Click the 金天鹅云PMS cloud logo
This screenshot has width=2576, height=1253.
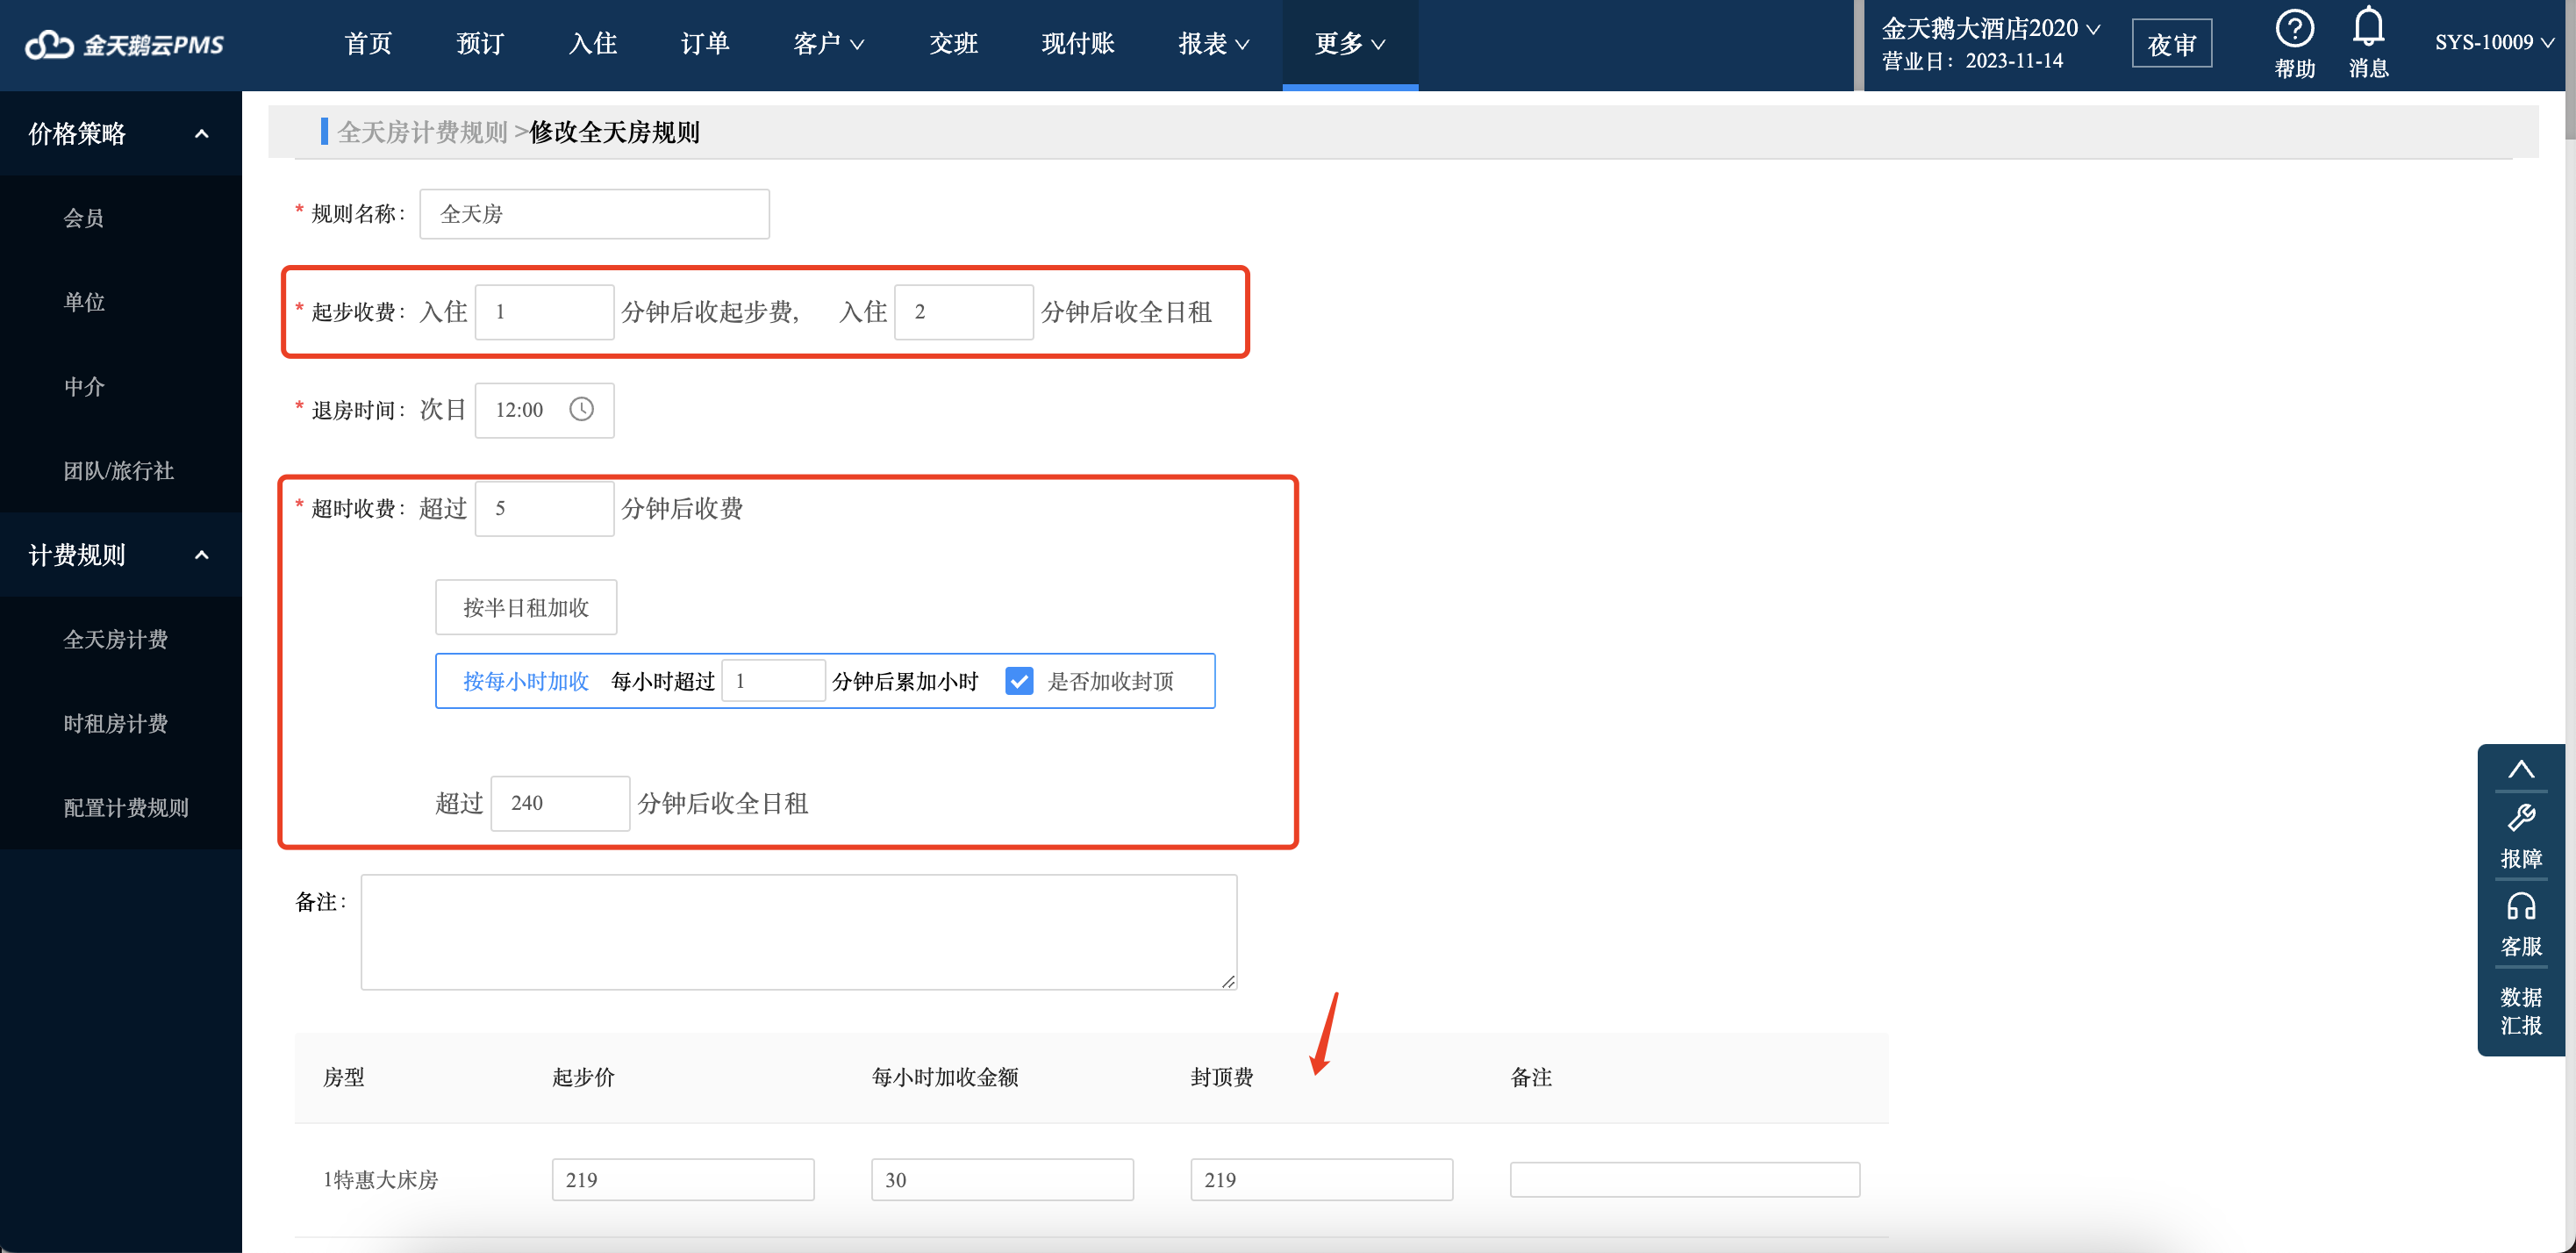[x=124, y=44]
